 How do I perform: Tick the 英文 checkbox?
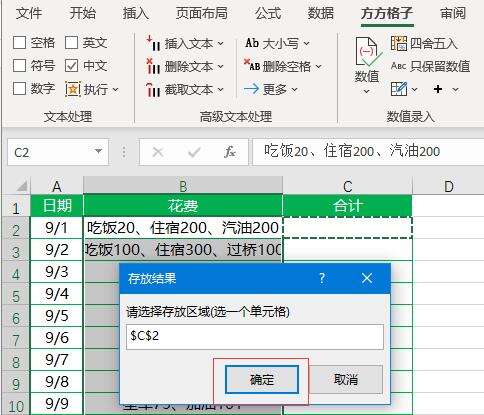coord(71,43)
